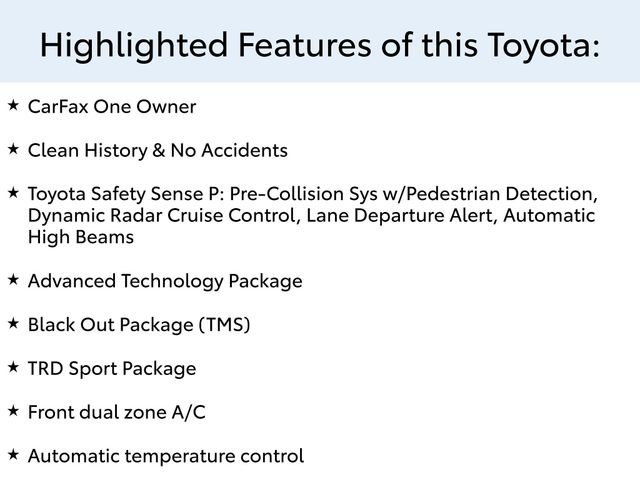
Task: Select the Black Out Package (TMS) item
Action: [139, 325]
